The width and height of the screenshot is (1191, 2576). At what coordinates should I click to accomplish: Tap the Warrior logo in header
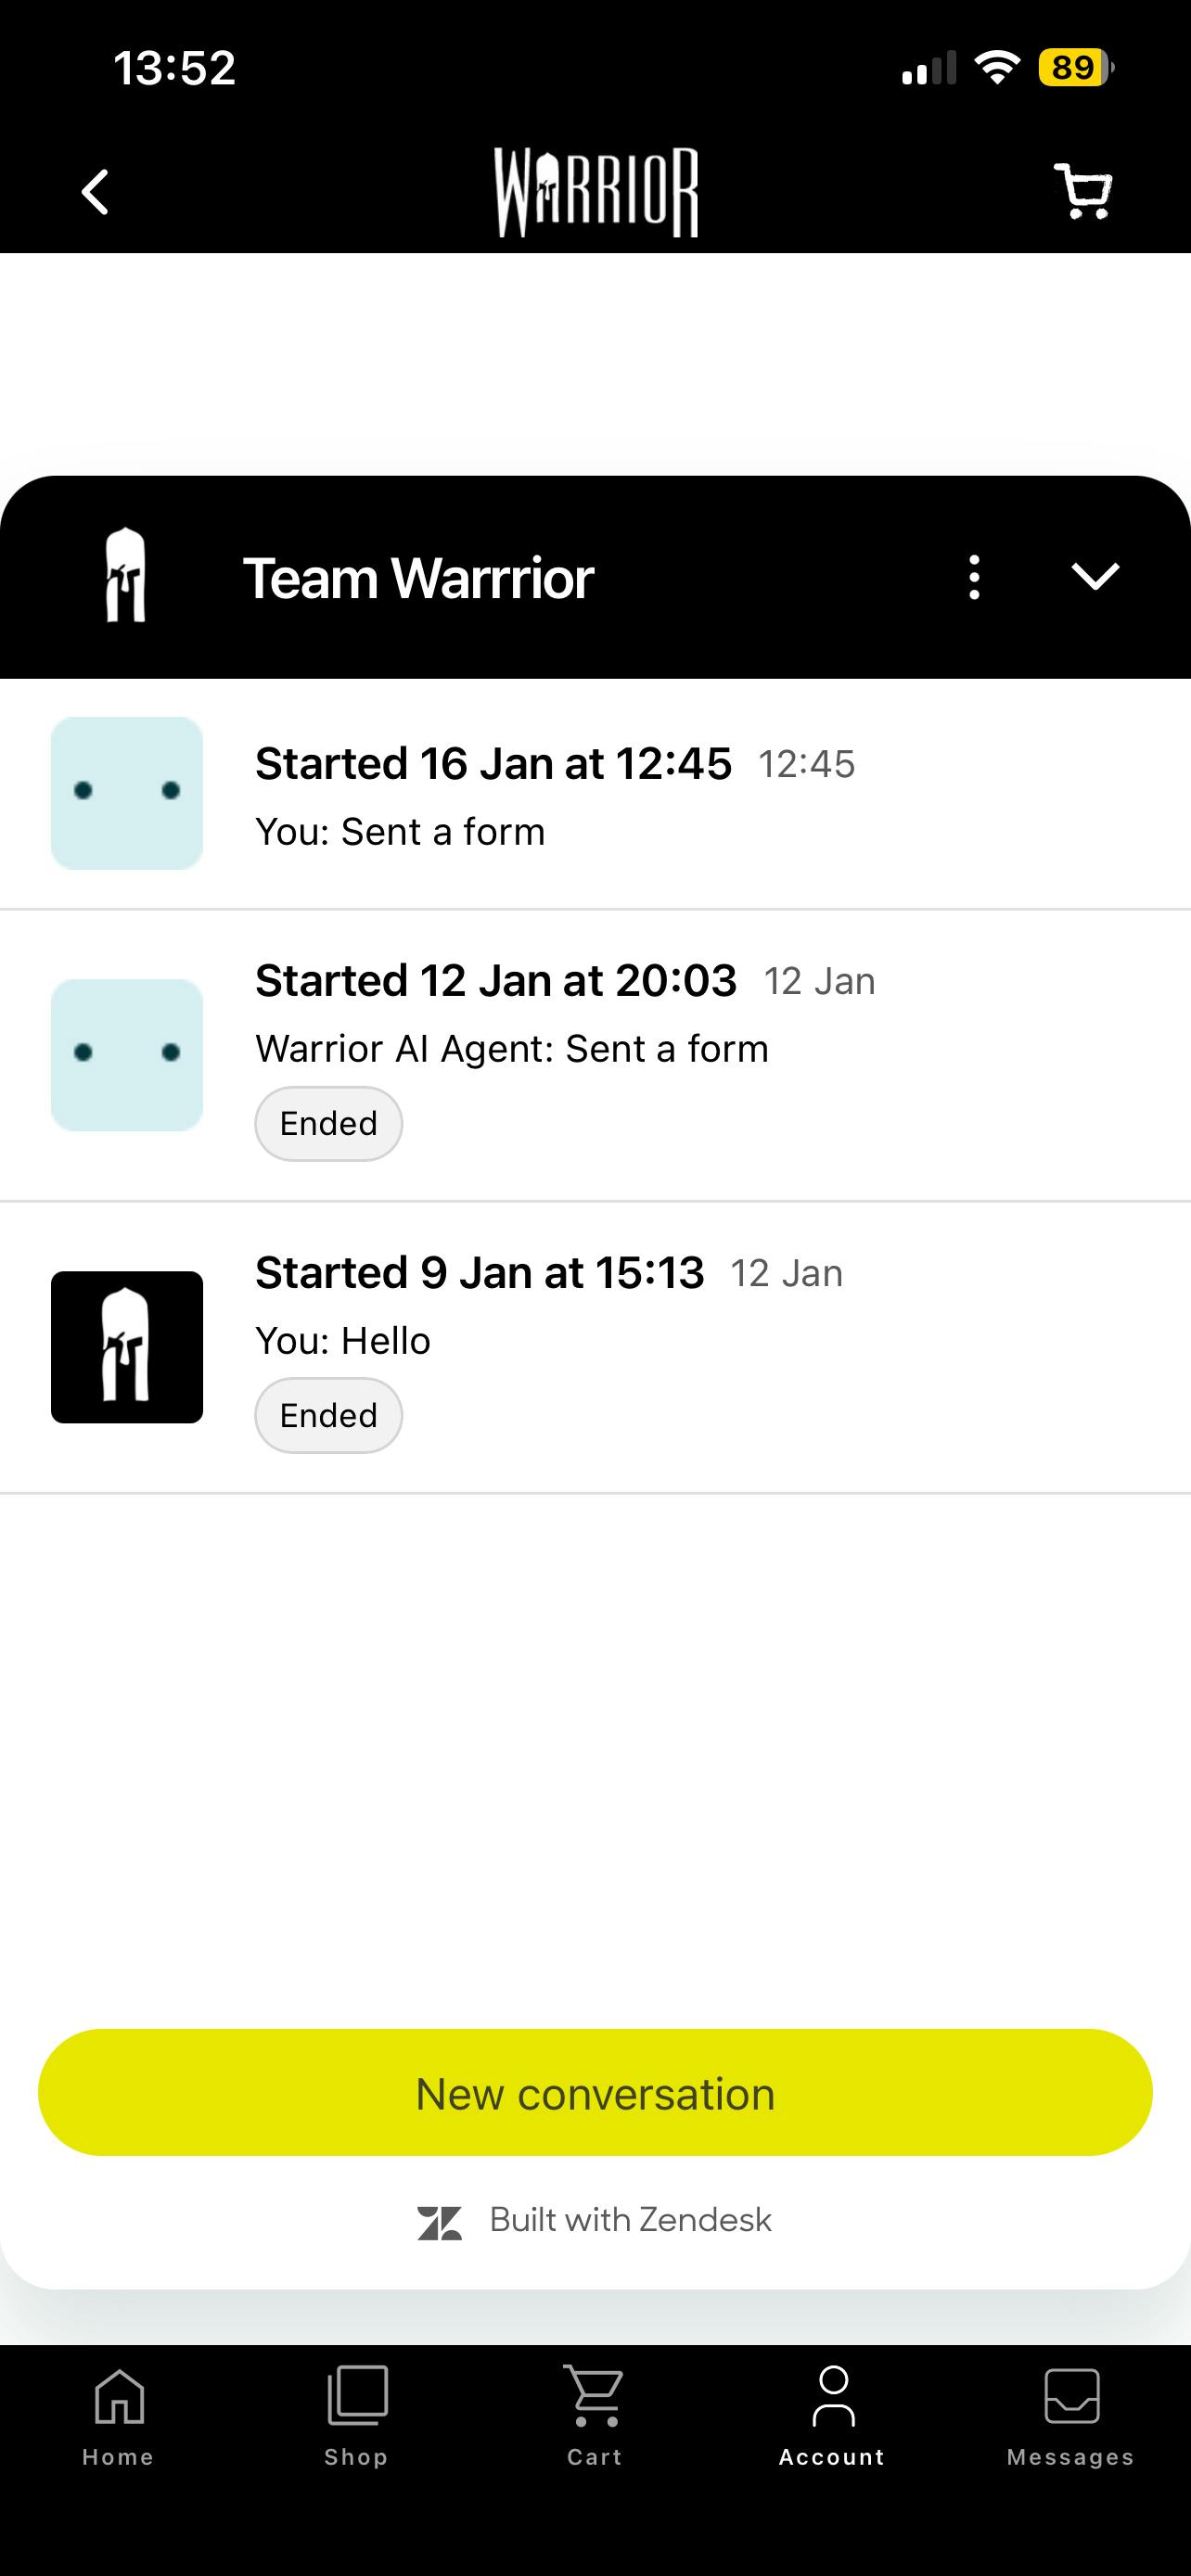[596, 192]
